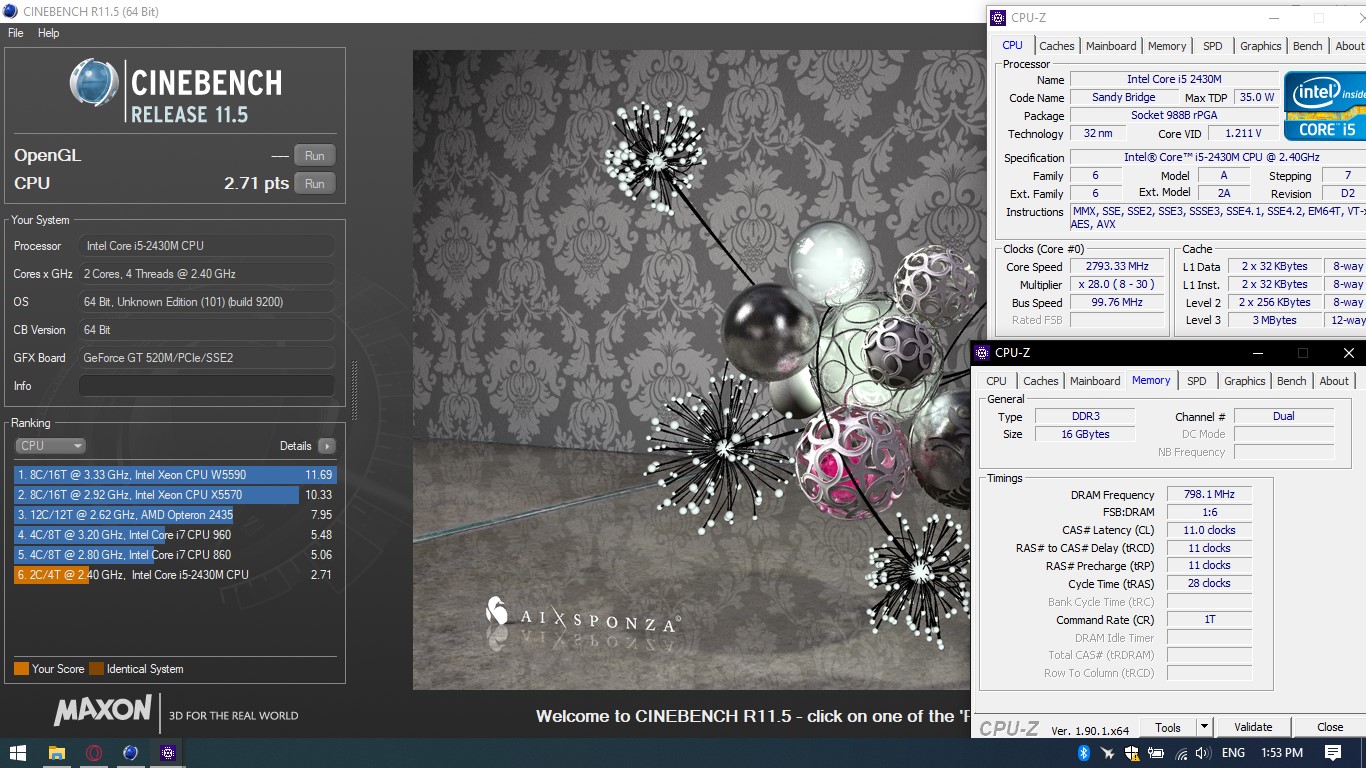Viewport: 1366px width, 768px height.
Task: Click the Info text field
Action: click(x=207, y=386)
